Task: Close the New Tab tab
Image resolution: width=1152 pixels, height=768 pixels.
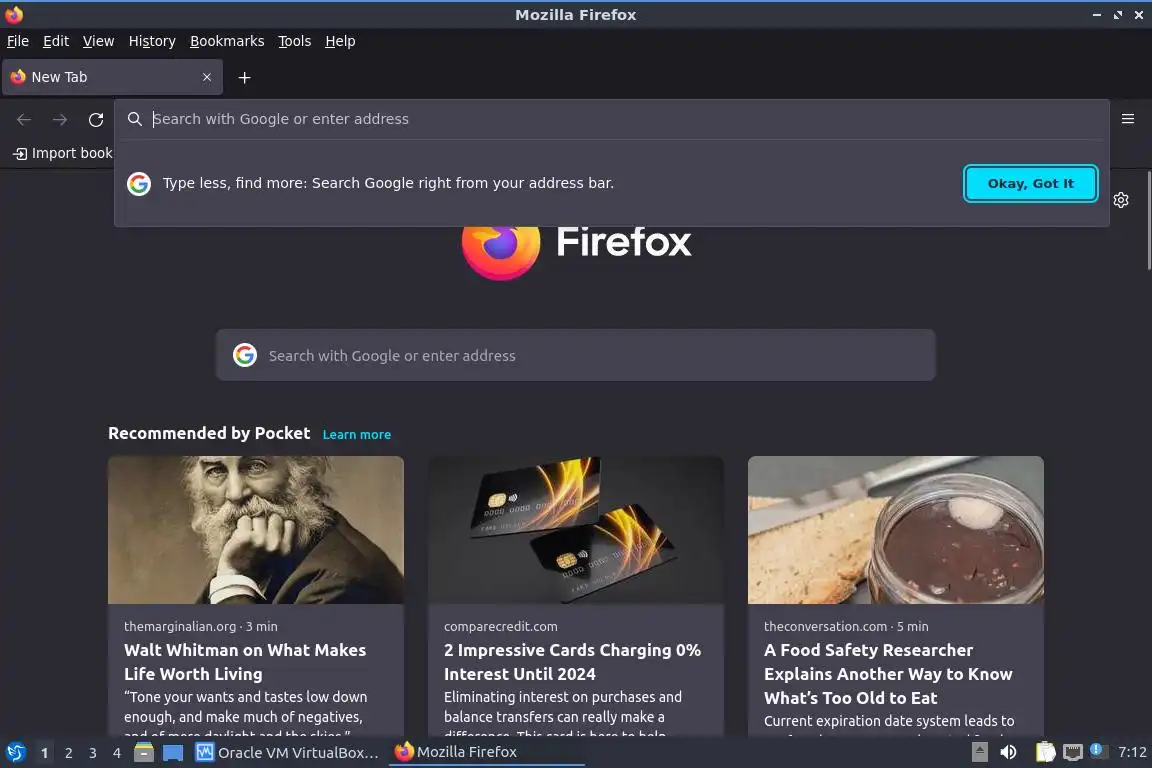Action: click(207, 77)
